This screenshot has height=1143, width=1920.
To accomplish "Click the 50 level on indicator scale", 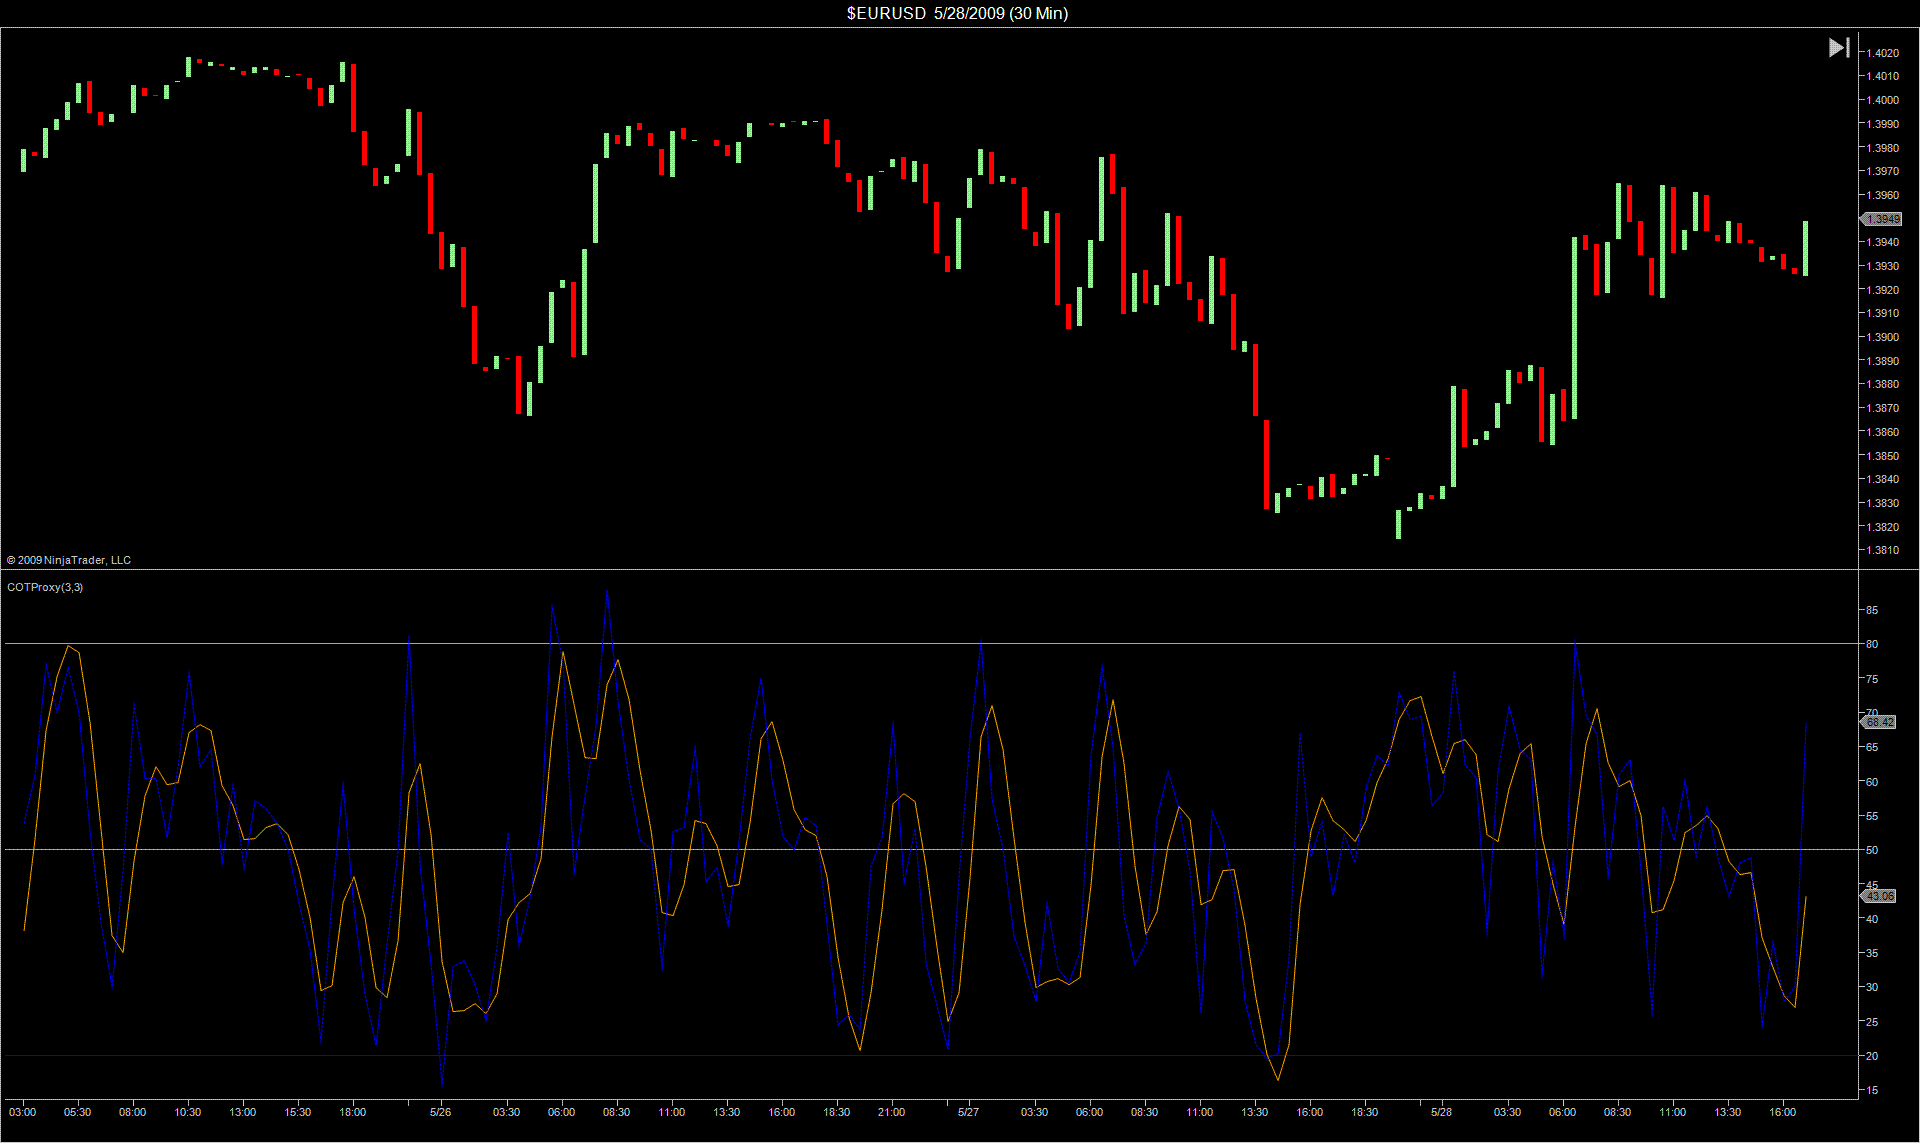I will (1871, 850).
